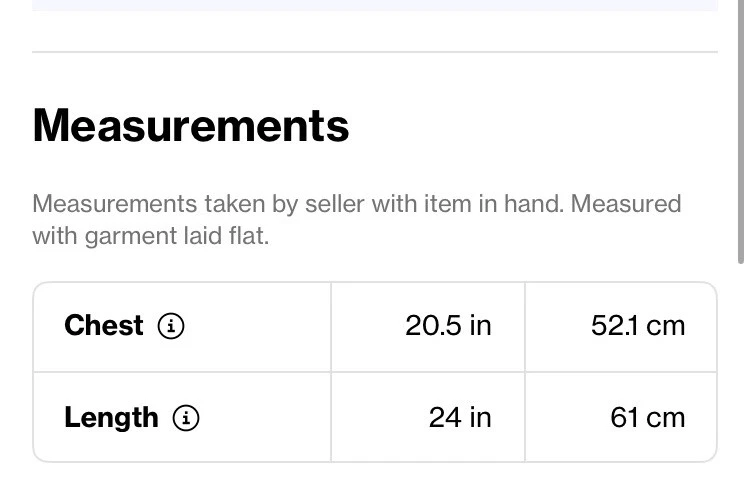Image resolution: width=750 pixels, height=504 pixels.
Task: Select the Chest label text
Action: pos(104,326)
